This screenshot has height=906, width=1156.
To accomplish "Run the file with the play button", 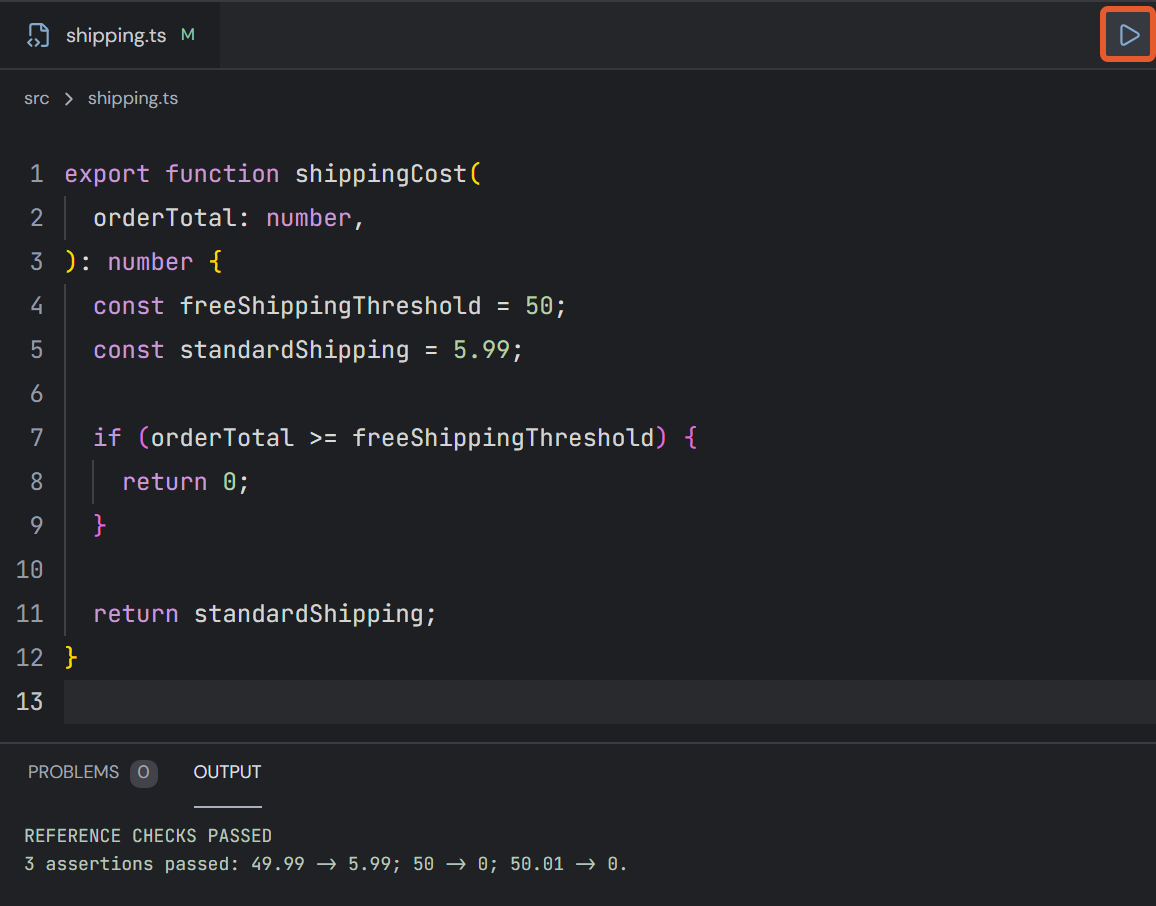I will click(x=1128, y=35).
